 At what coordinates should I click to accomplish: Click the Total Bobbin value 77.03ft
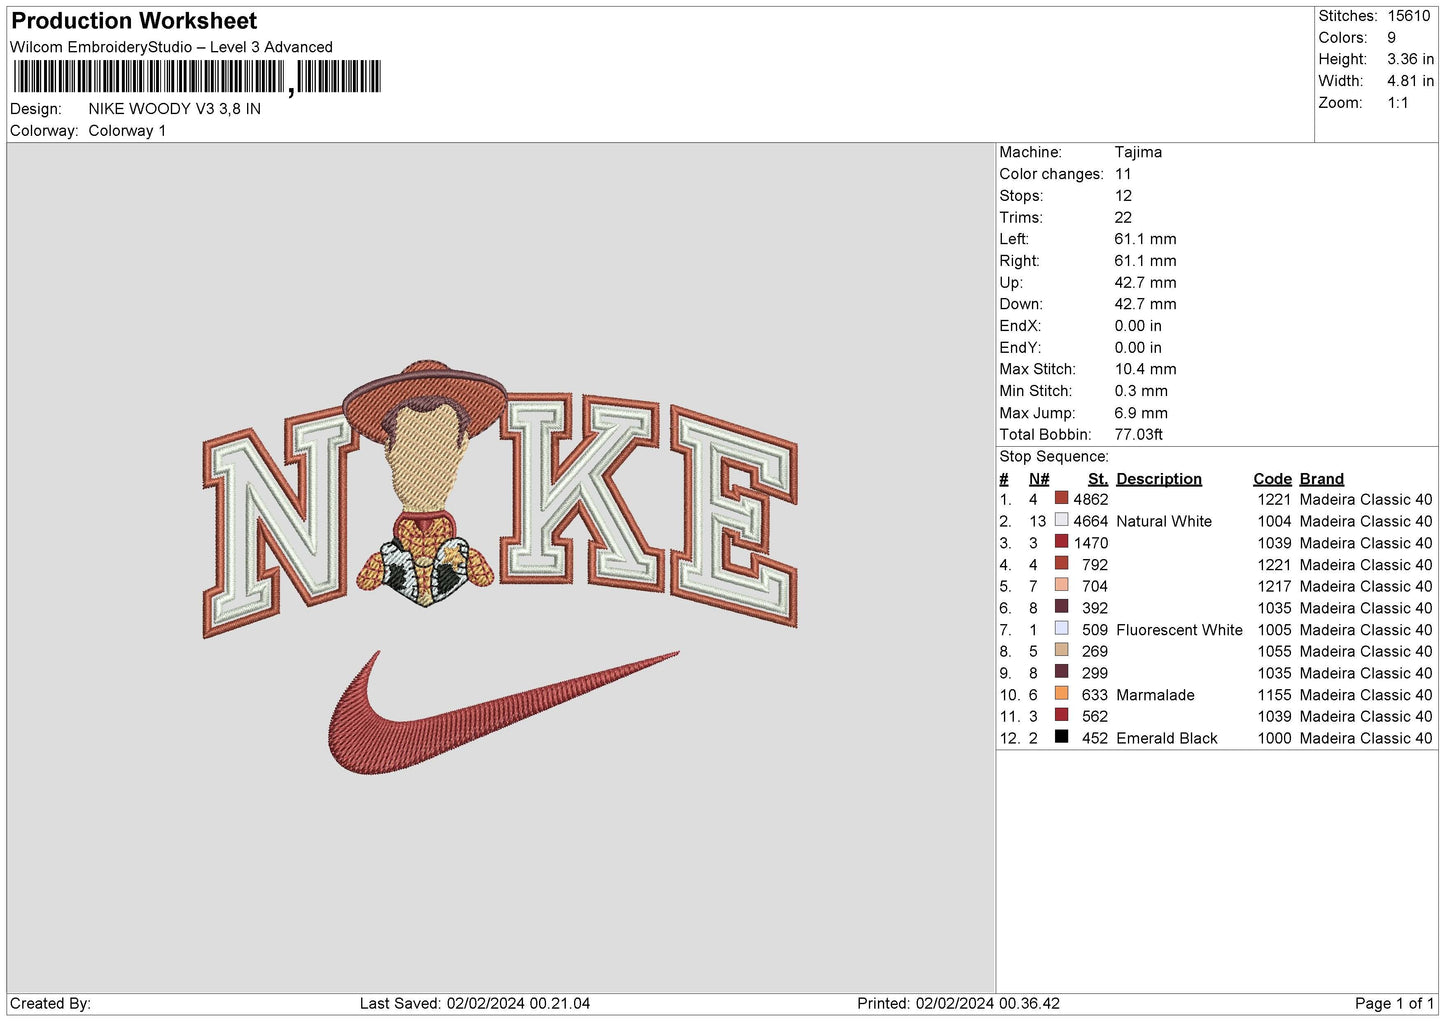(1139, 435)
